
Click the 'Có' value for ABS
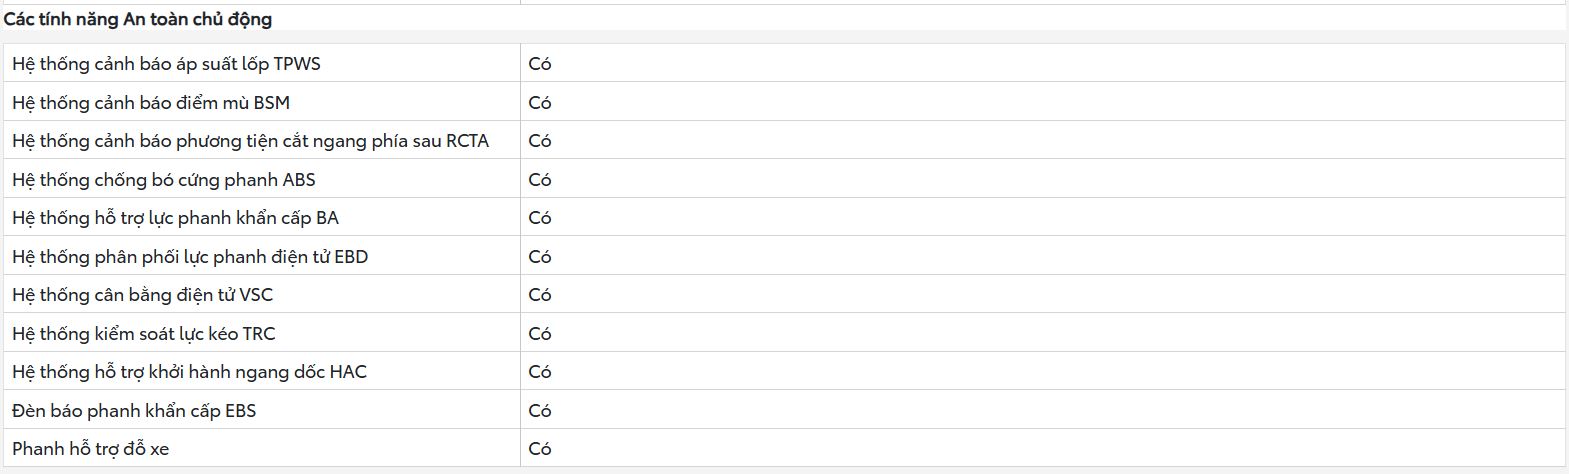tap(540, 179)
